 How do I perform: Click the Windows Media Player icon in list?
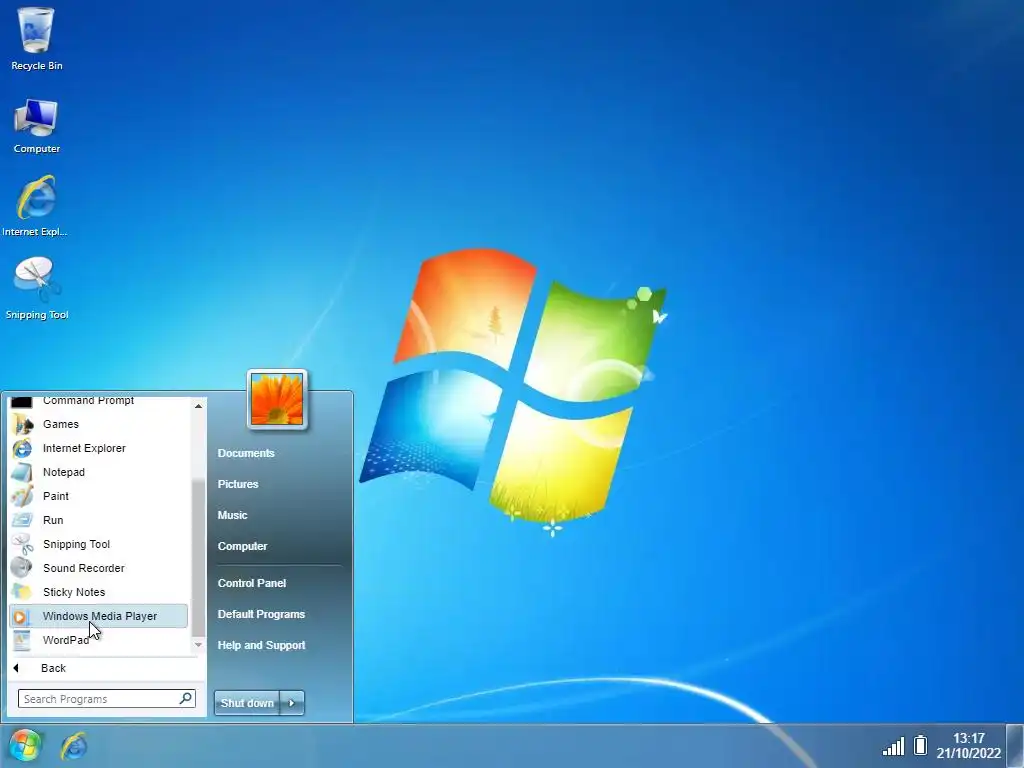(22, 616)
